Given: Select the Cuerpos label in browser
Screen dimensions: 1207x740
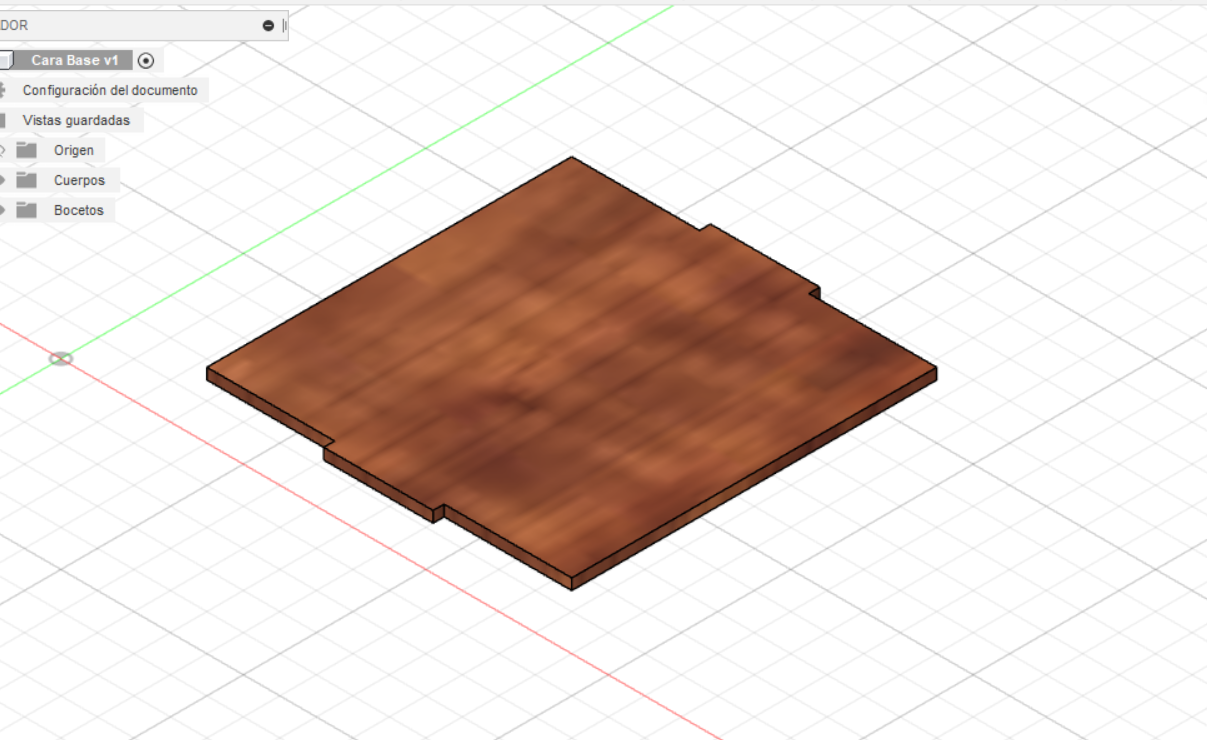Looking at the screenshot, I should coord(79,181).
